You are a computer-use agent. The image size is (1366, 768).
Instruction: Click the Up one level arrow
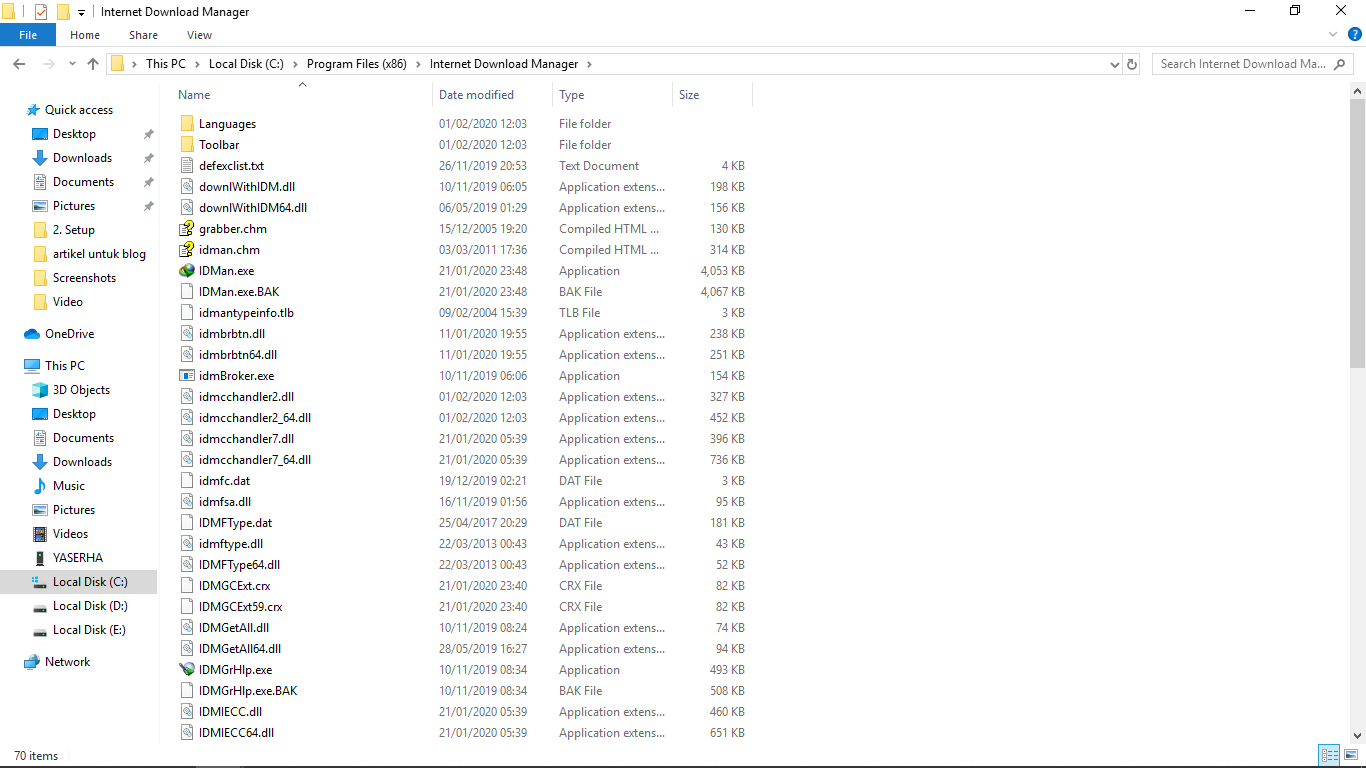coord(93,64)
